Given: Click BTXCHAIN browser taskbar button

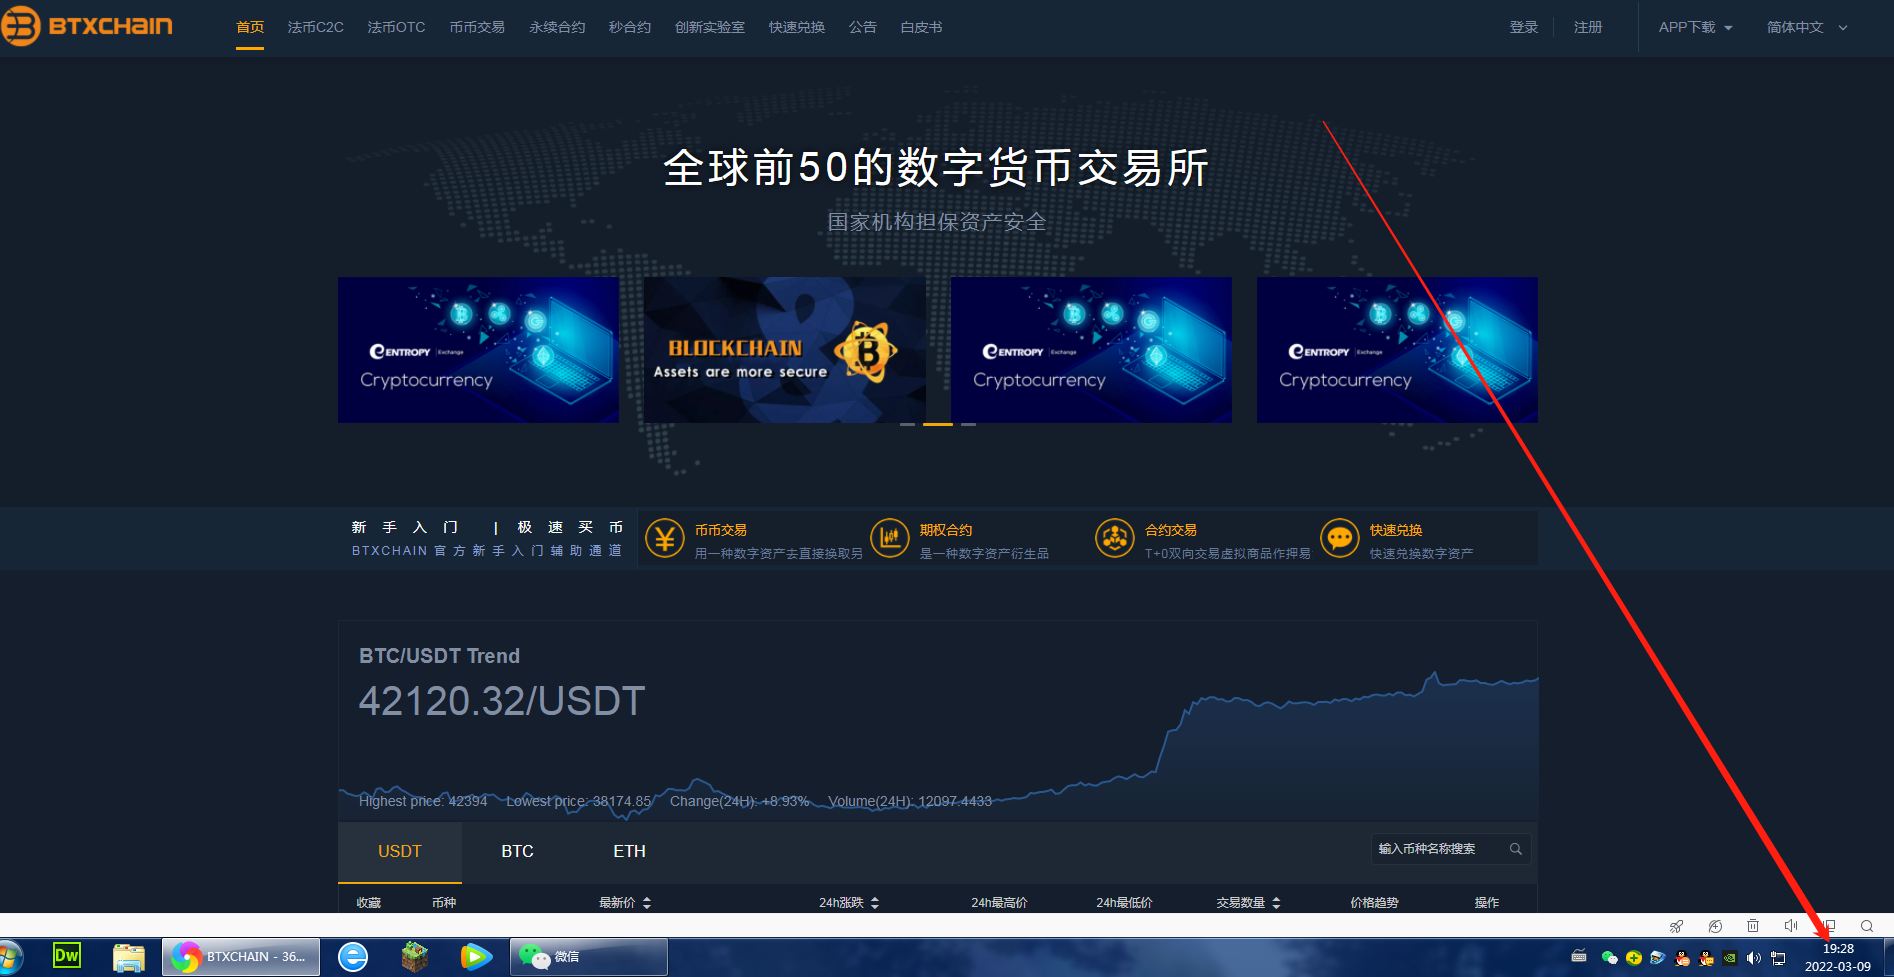Looking at the screenshot, I should tap(241, 957).
